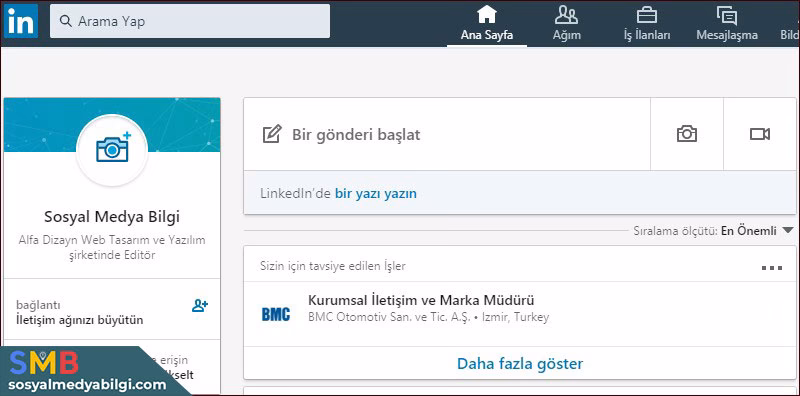Open the three-dots menu for recommended jobs
Viewport: 800px width, 396px height.
point(771,268)
